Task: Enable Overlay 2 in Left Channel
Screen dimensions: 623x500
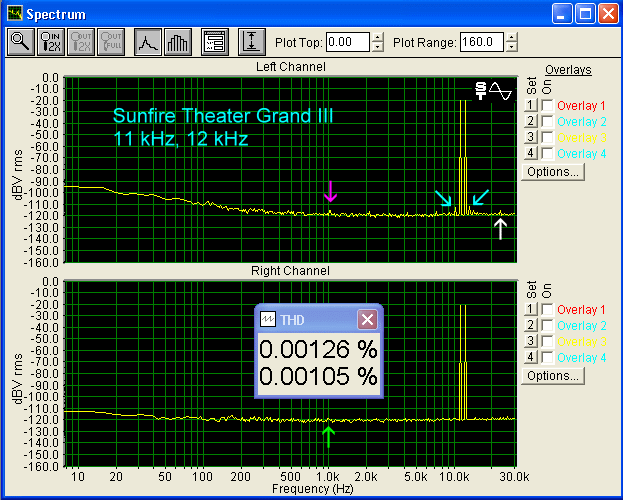Action: 547,122
